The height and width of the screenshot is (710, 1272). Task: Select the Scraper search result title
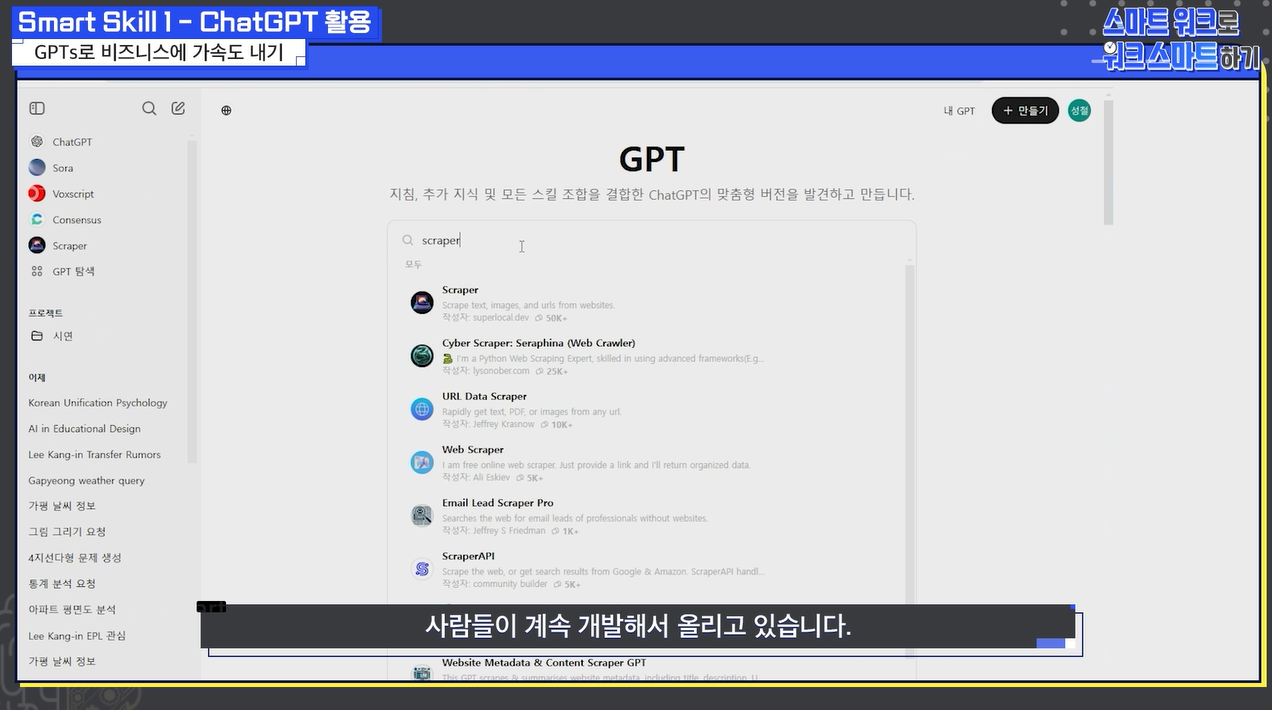tap(460, 290)
